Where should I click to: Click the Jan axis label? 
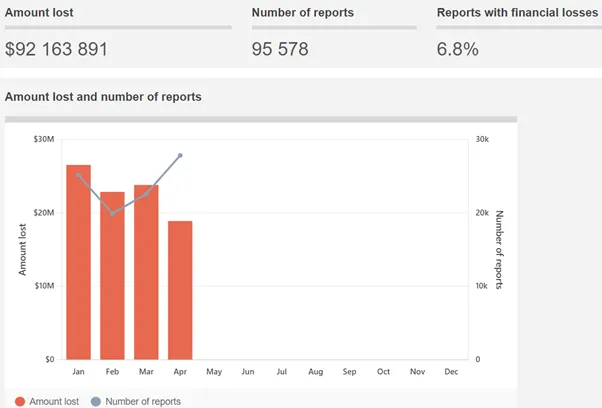click(x=78, y=372)
